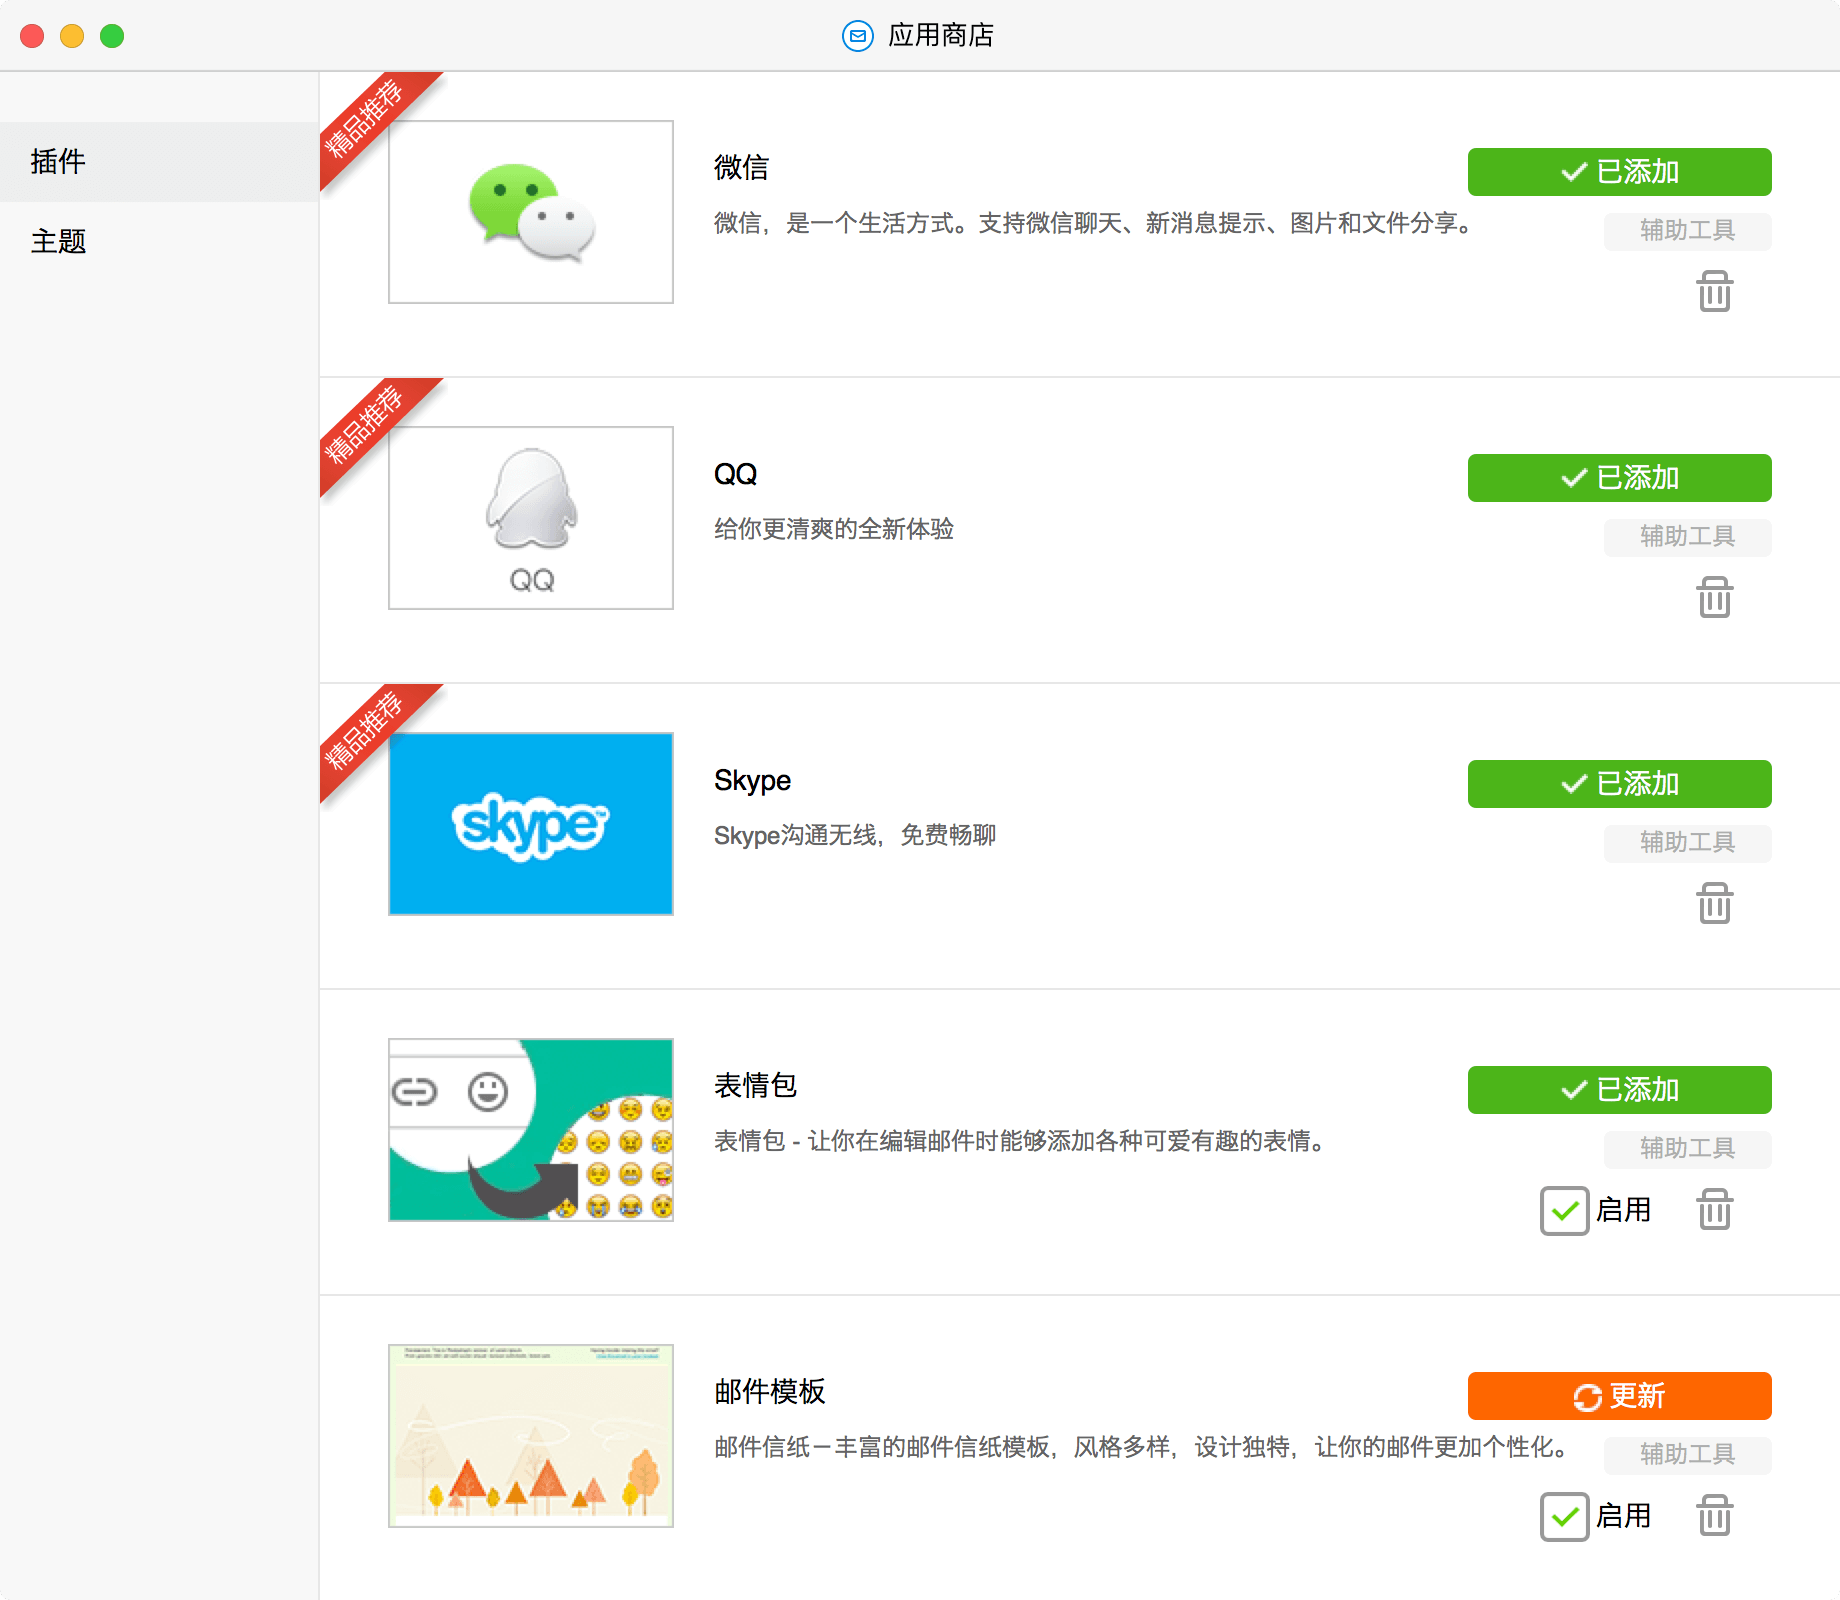Select the 插件 tab in sidebar
The height and width of the screenshot is (1600, 1840).
click(159, 161)
